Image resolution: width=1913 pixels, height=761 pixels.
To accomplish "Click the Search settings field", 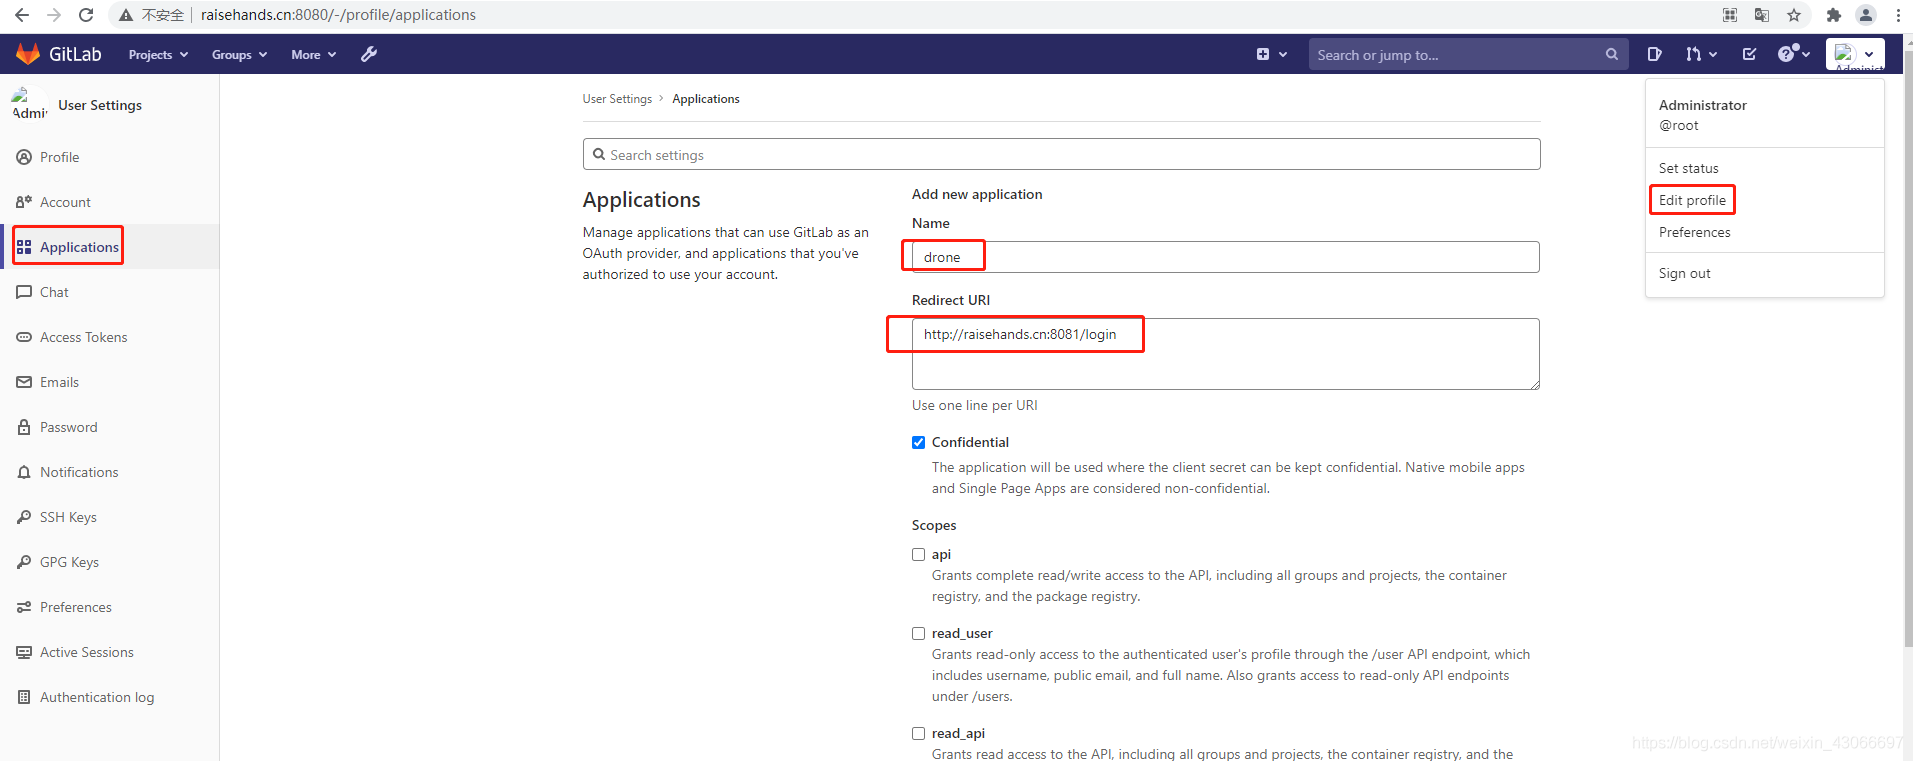I will 1061,155.
